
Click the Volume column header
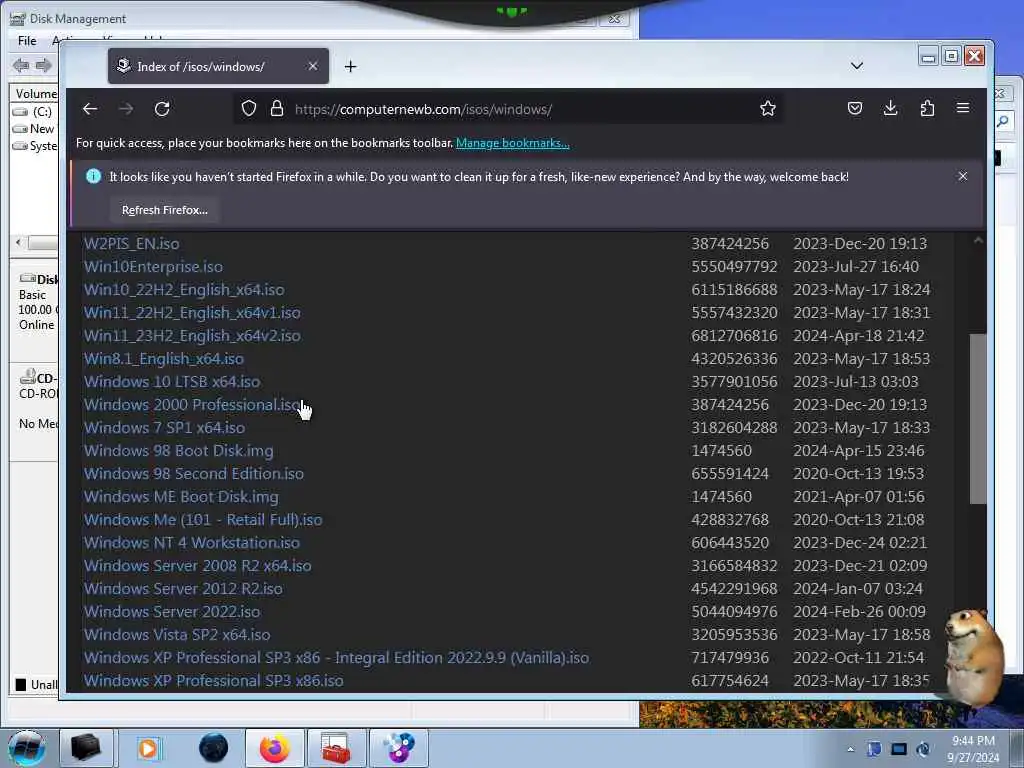[35, 93]
